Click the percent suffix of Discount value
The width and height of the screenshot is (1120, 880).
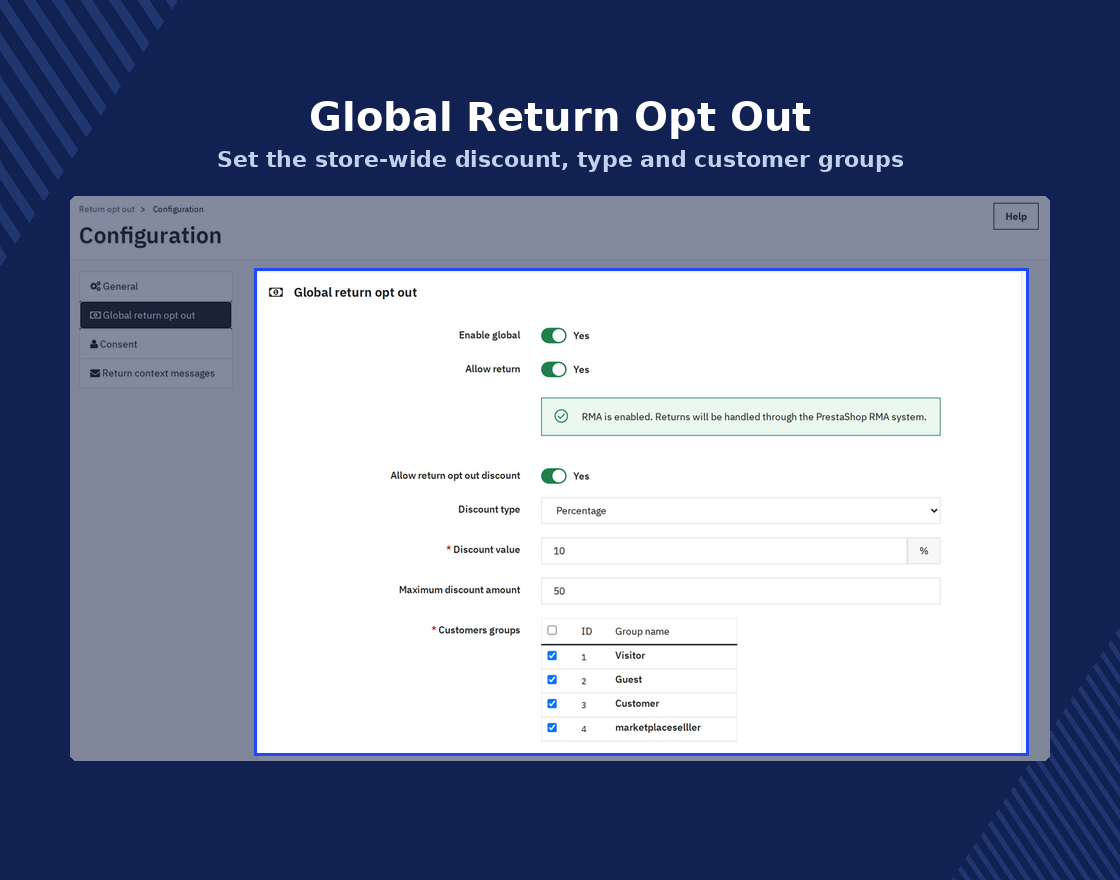click(x=924, y=551)
